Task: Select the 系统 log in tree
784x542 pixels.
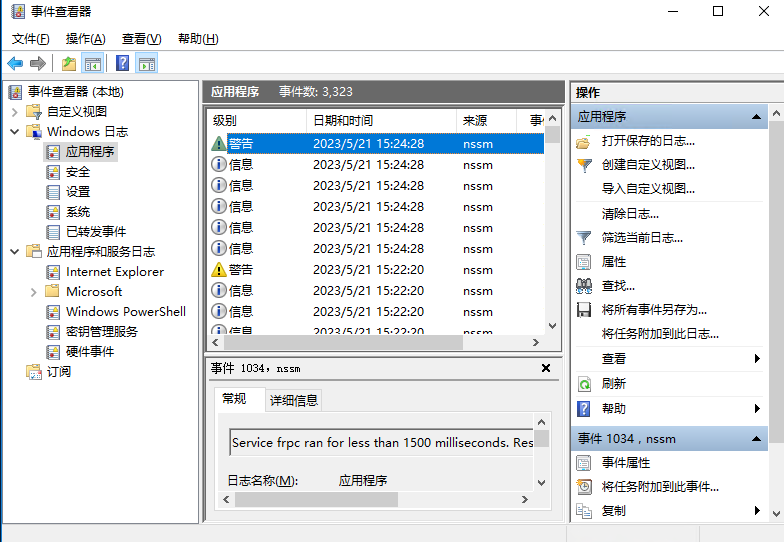Action: (x=78, y=212)
